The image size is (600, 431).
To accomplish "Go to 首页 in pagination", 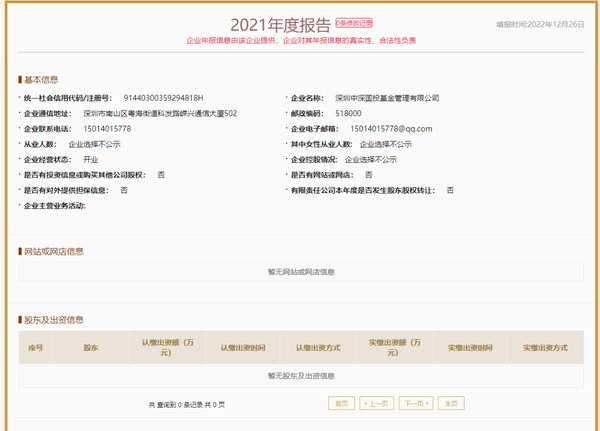I will pyautogui.click(x=341, y=403).
